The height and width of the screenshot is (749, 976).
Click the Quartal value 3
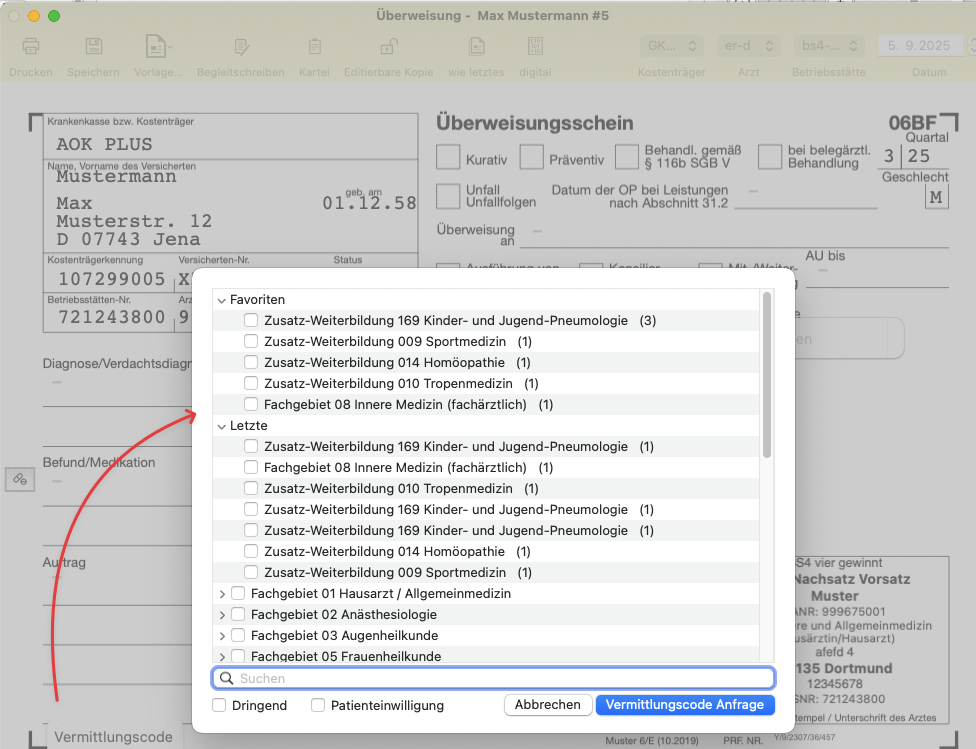tap(889, 156)
